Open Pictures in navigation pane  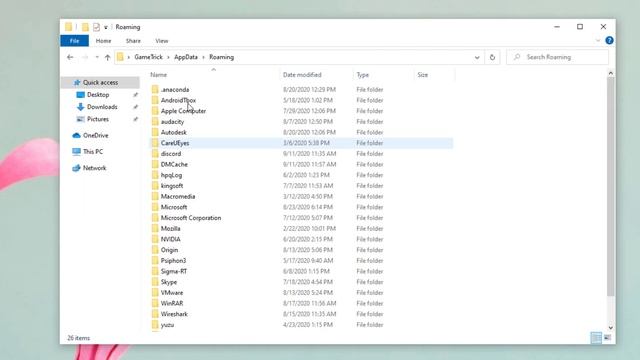(x=98, y=119)
